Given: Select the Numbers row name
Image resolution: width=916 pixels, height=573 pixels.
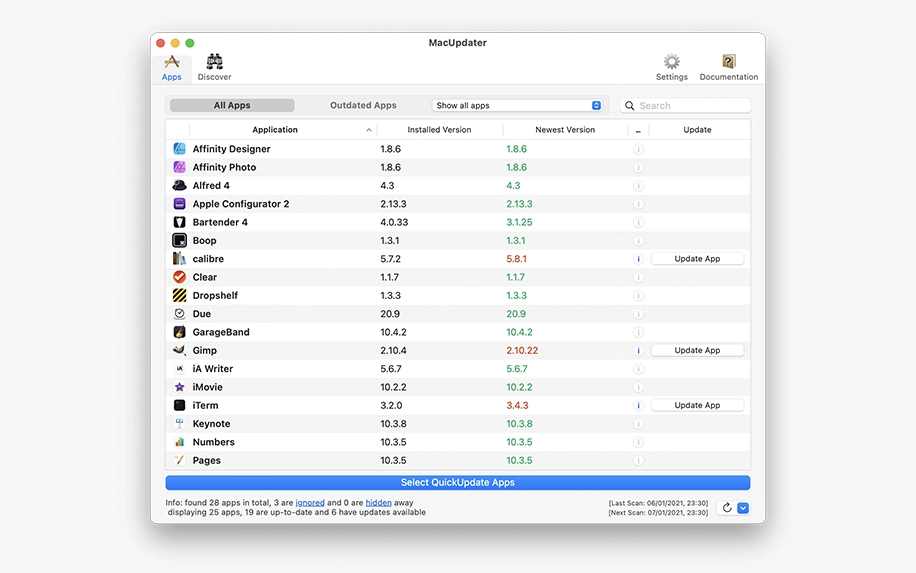Looking at the screenshot, I should (214, 442).
